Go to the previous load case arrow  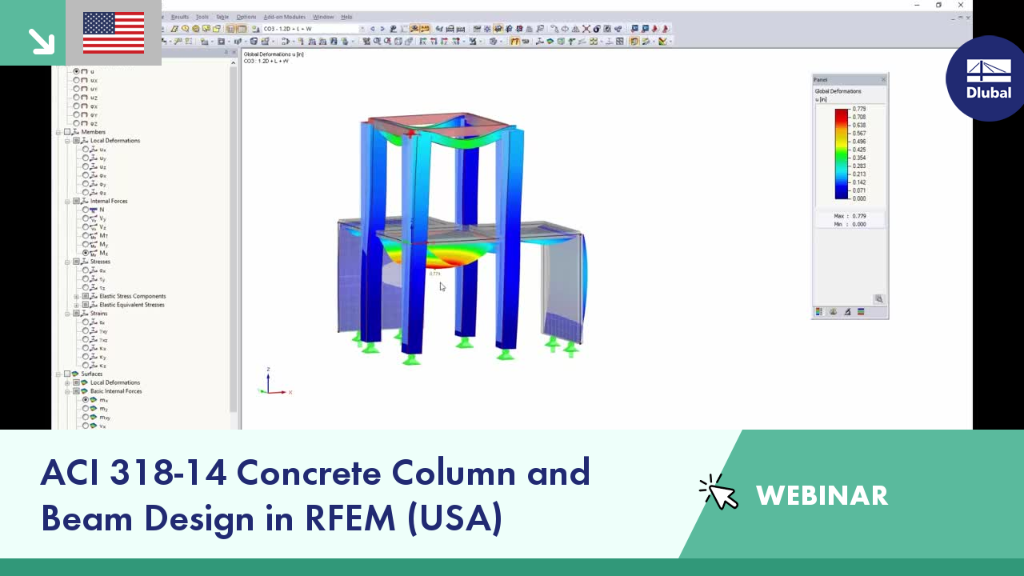pos(373,29)
